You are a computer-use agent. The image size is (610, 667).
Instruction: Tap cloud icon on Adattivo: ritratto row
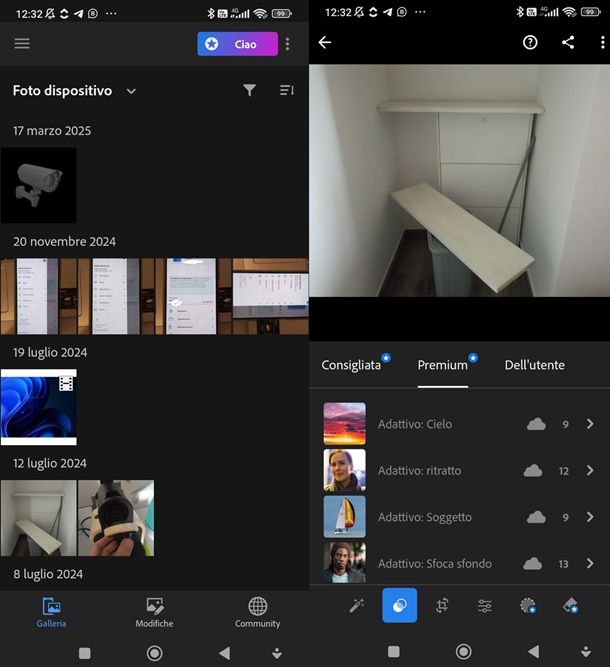click(533, 470)
